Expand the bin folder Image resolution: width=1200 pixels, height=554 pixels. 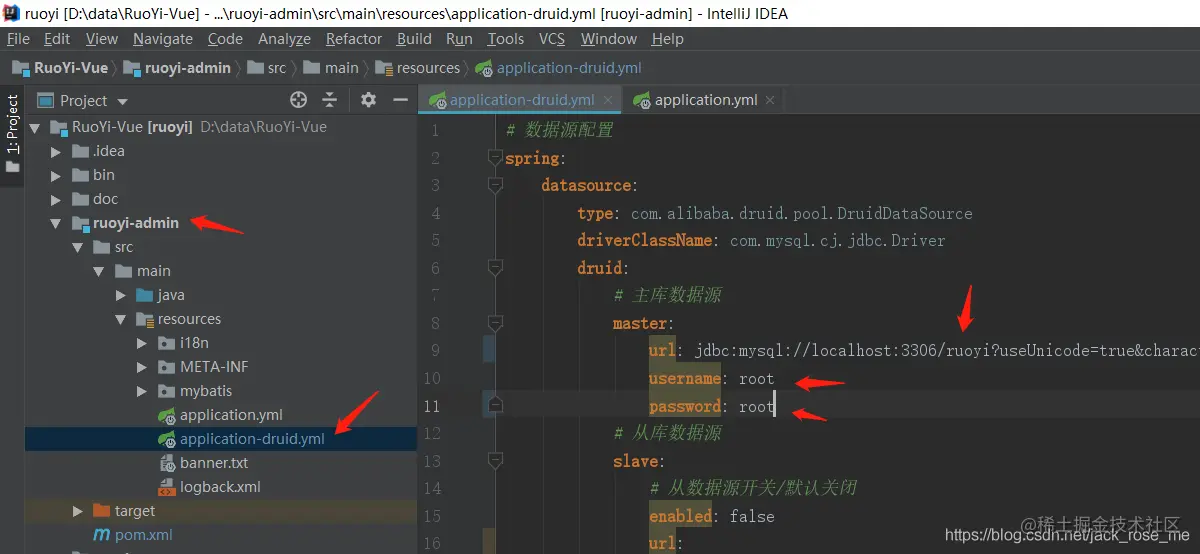click(x=58, y=175)
